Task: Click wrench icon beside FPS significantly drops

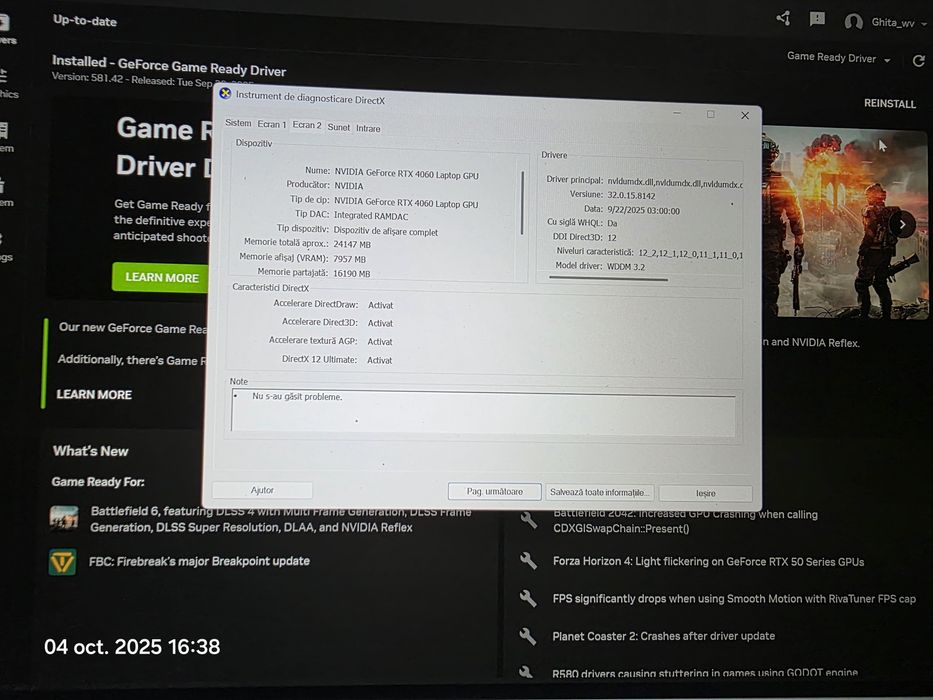Action: click(x=528, y=598)
